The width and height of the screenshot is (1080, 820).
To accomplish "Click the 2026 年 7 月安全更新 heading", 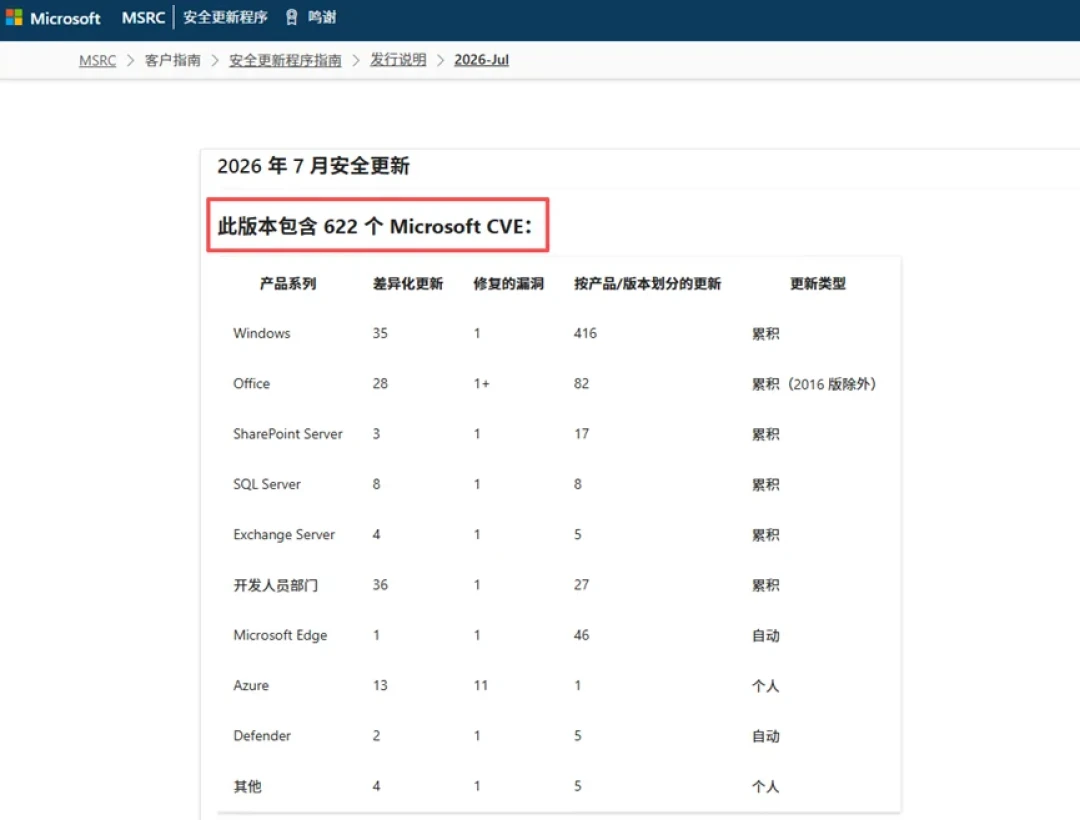I will pyautogui.click(x=313, y=166).
